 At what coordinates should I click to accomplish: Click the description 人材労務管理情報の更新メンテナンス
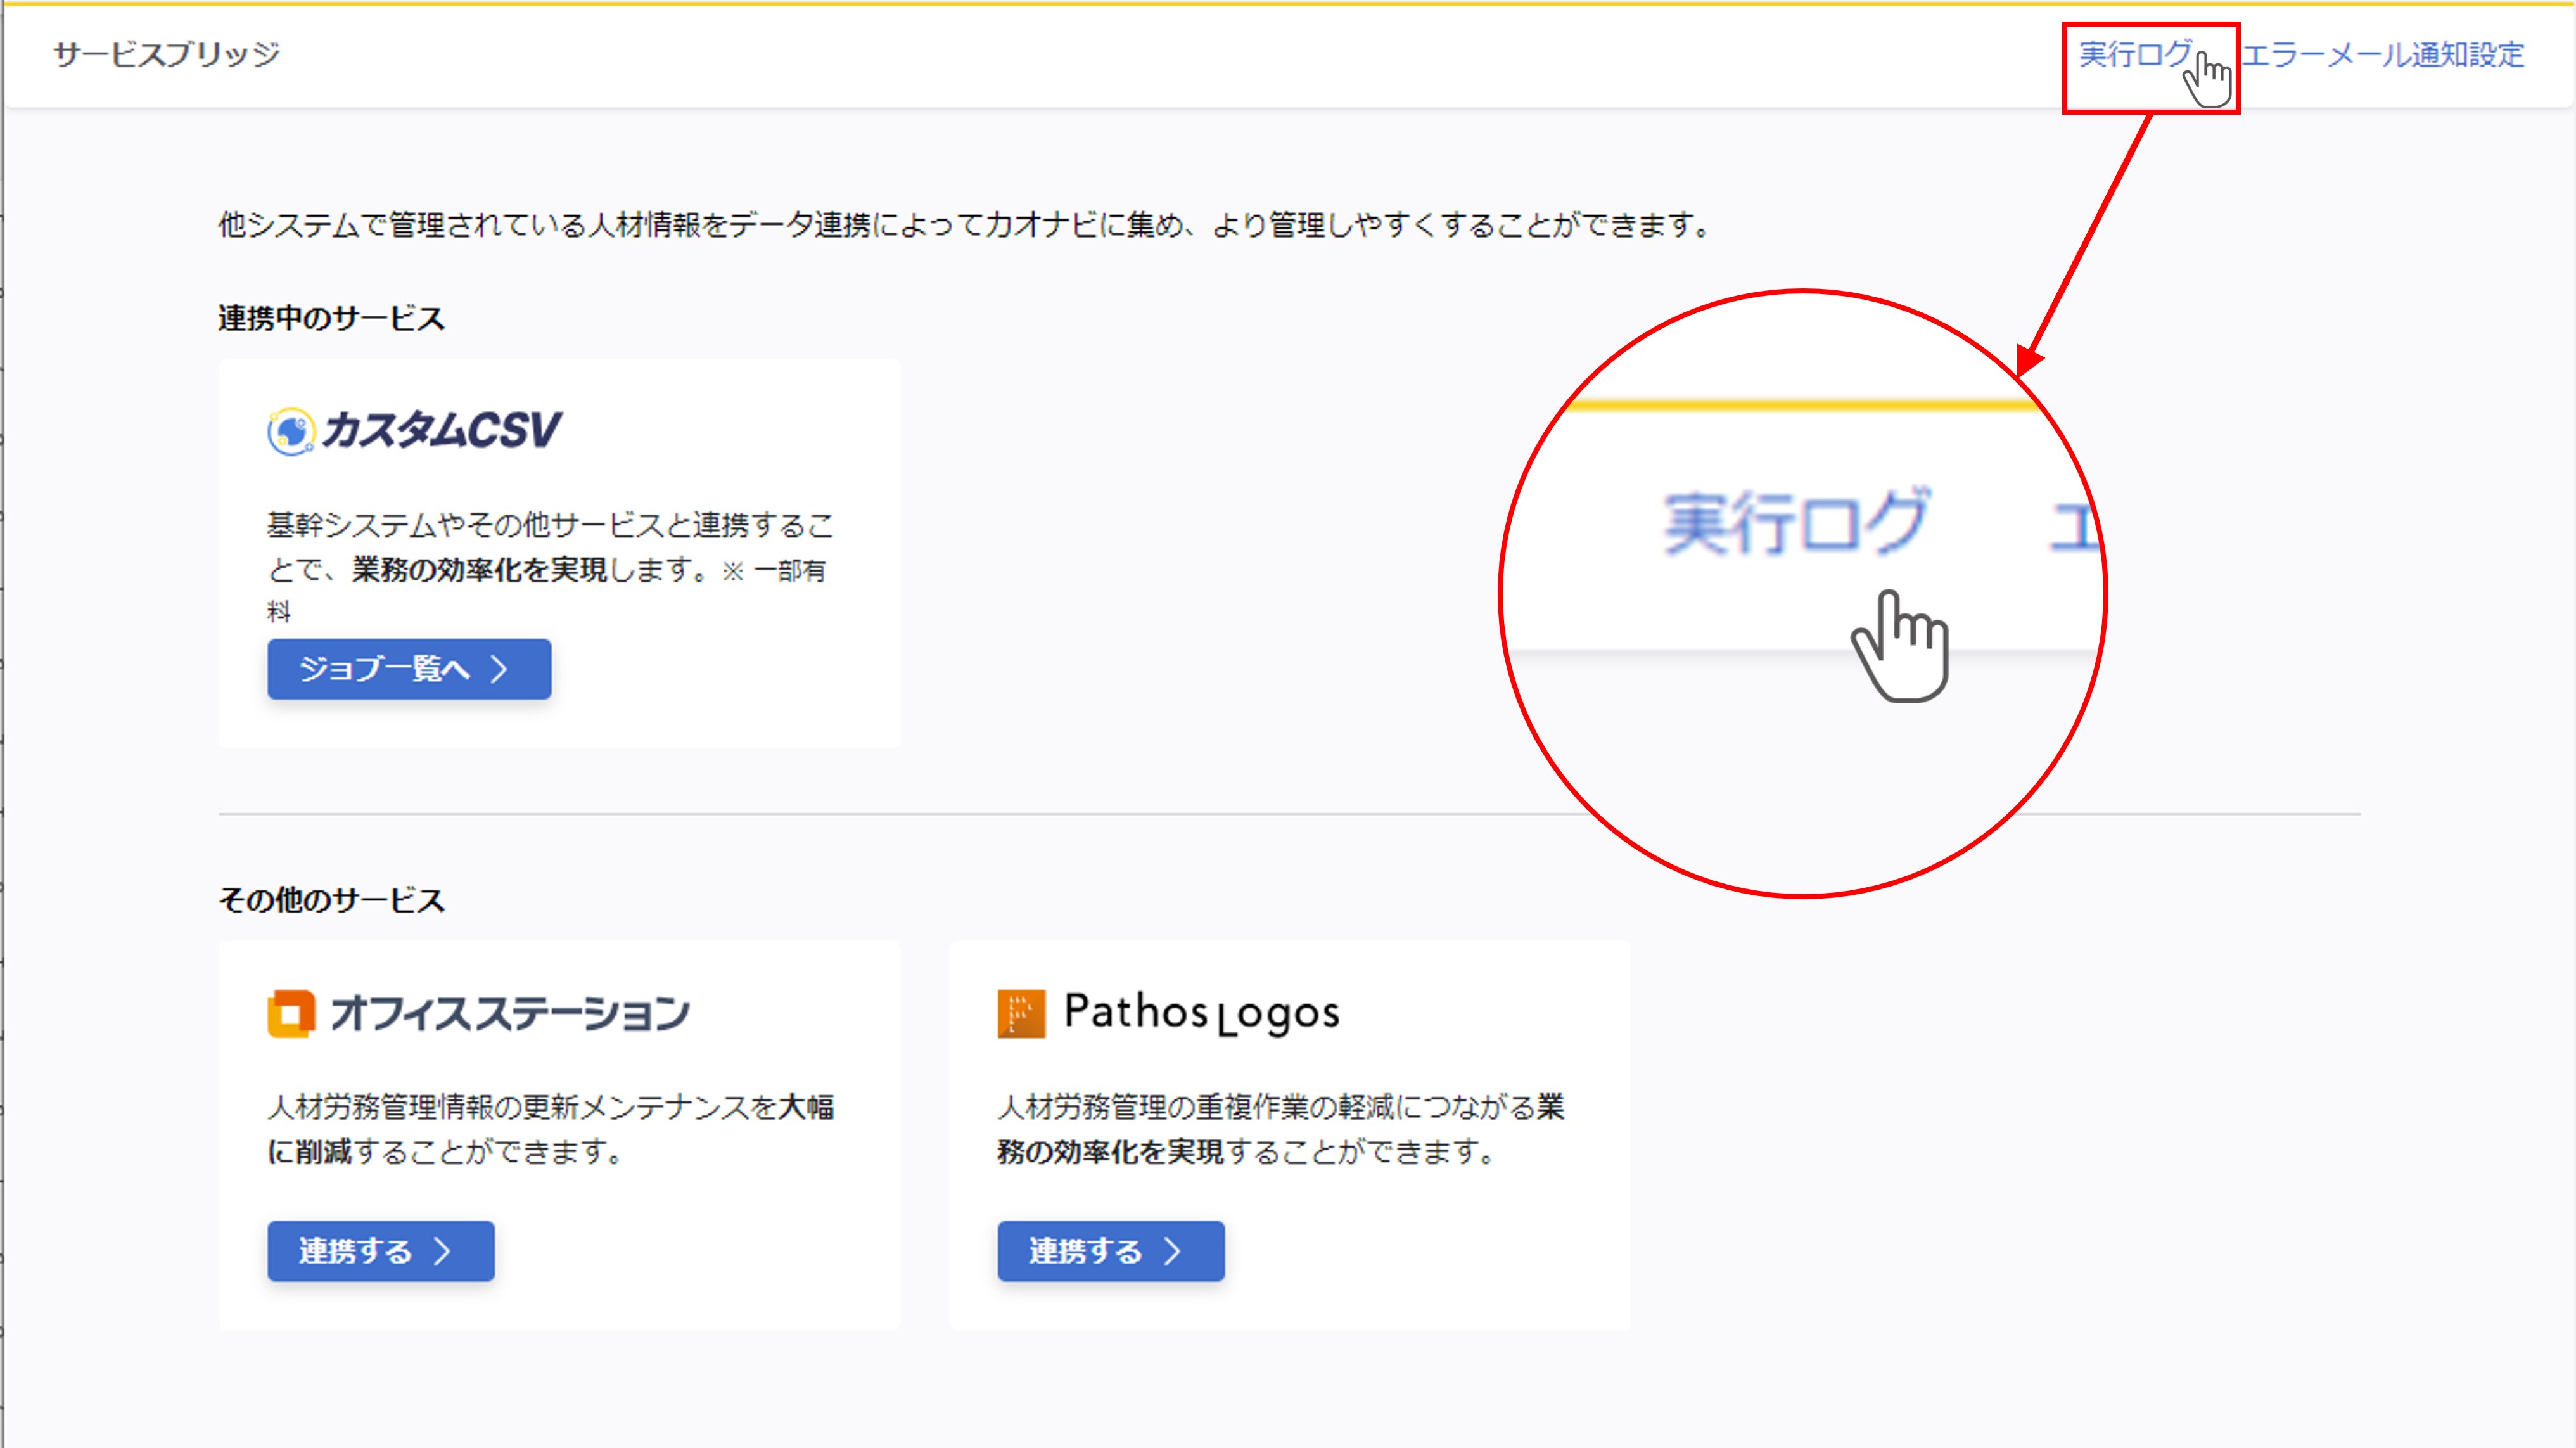(550, 1129)
